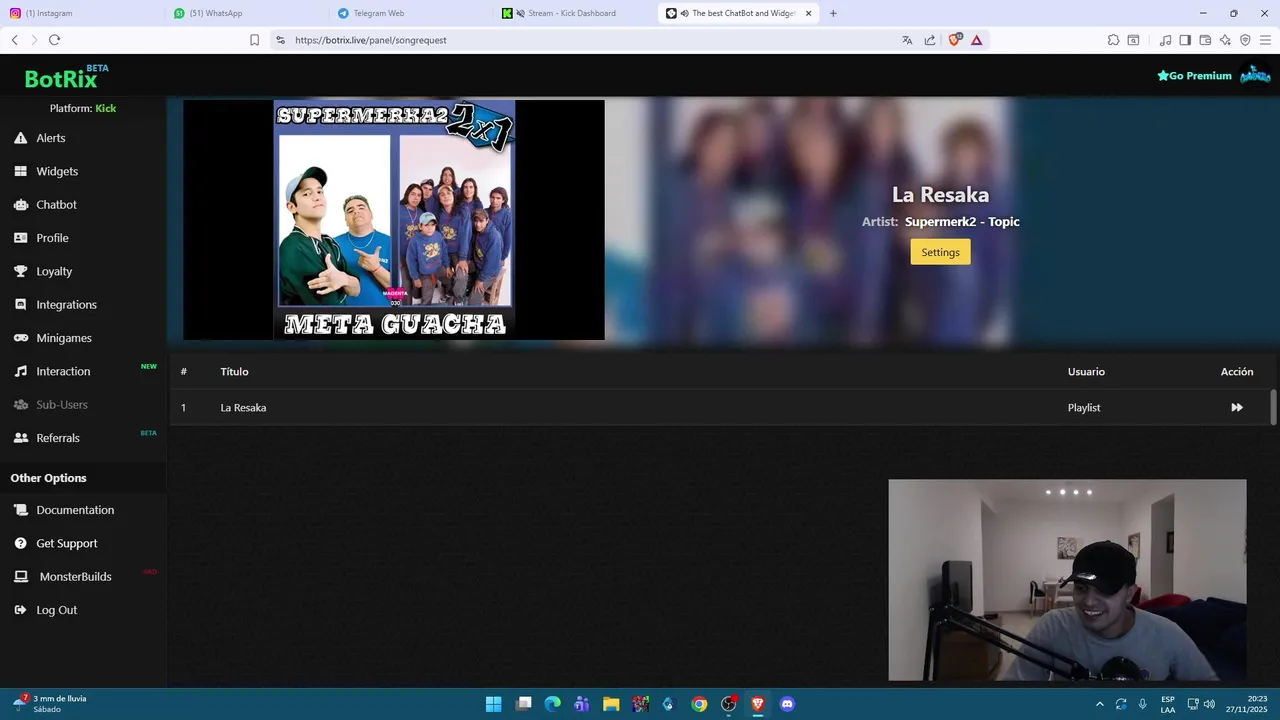The height and width of the screenshot is (720, 1280).
Task: Open the media control music icon
Action: (1165, 40)
